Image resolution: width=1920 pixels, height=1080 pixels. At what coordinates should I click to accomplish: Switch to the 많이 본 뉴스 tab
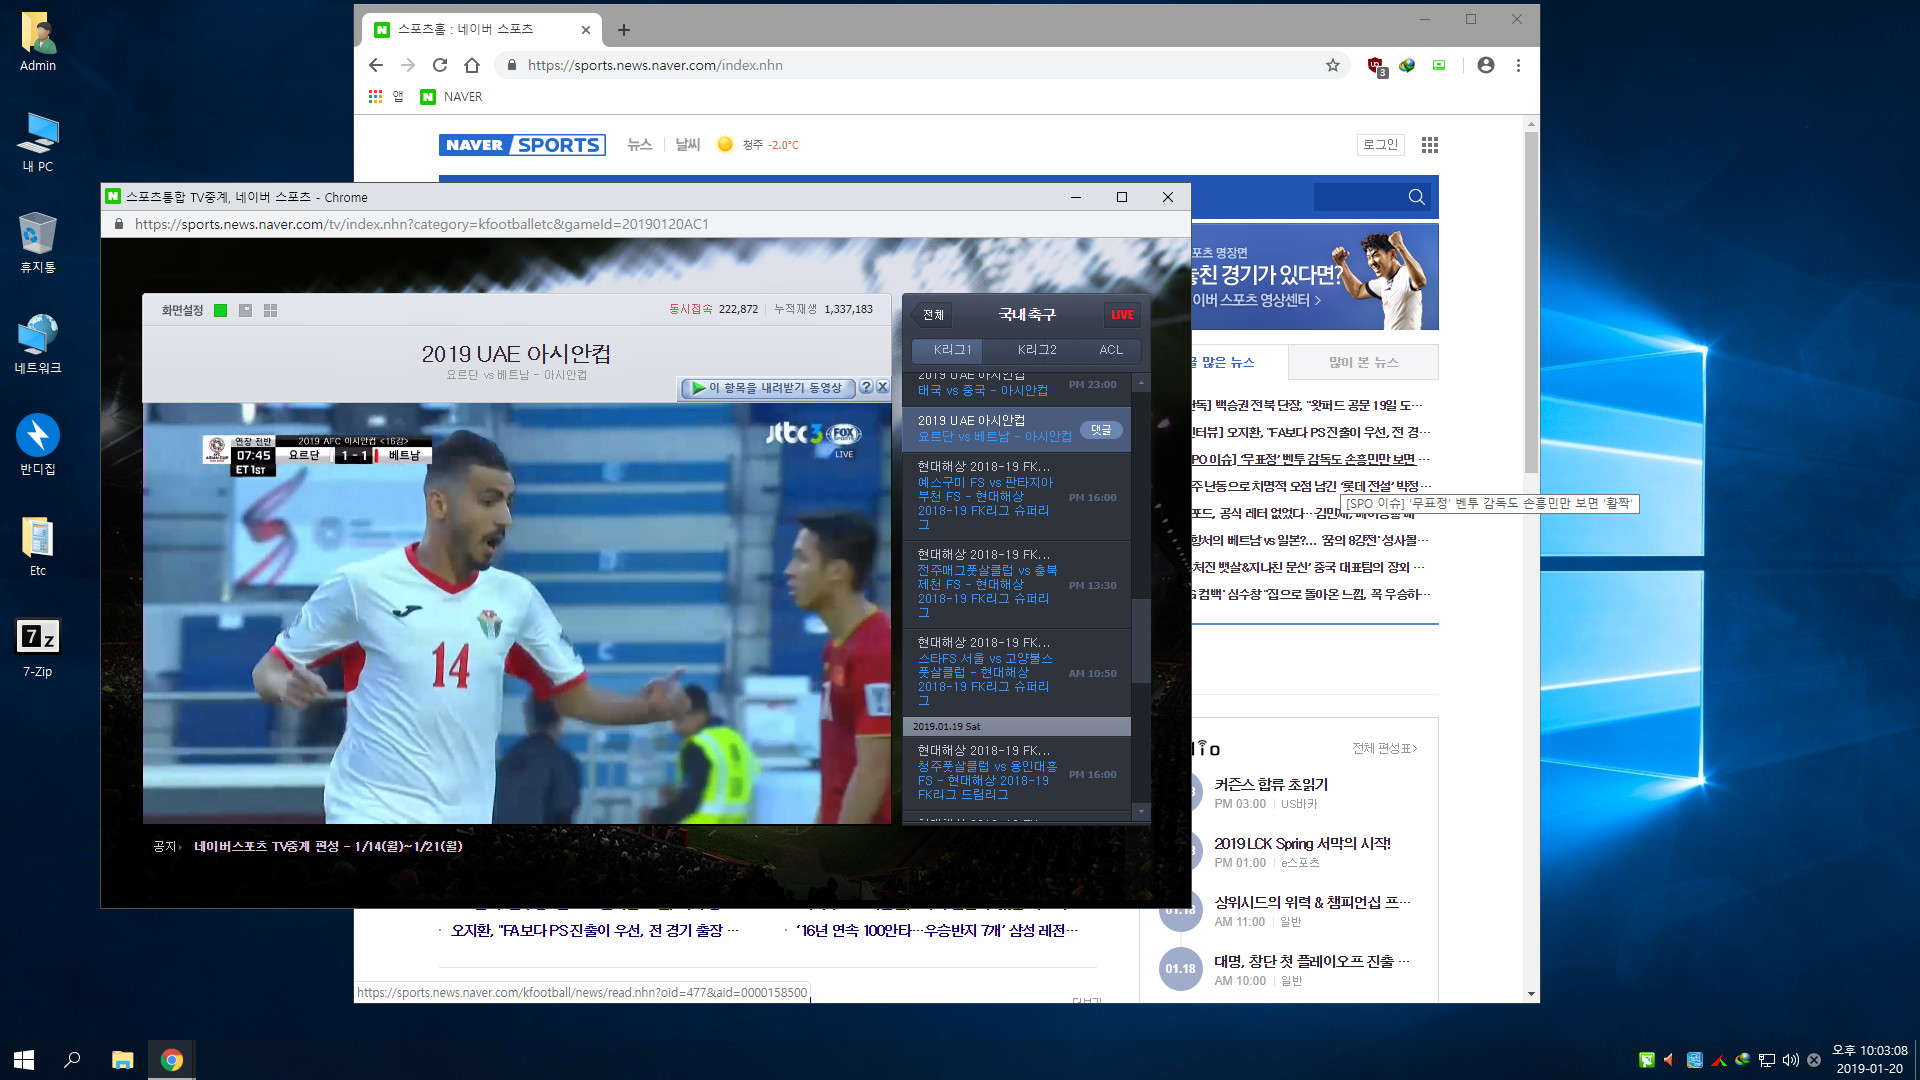pos(1363,362)
